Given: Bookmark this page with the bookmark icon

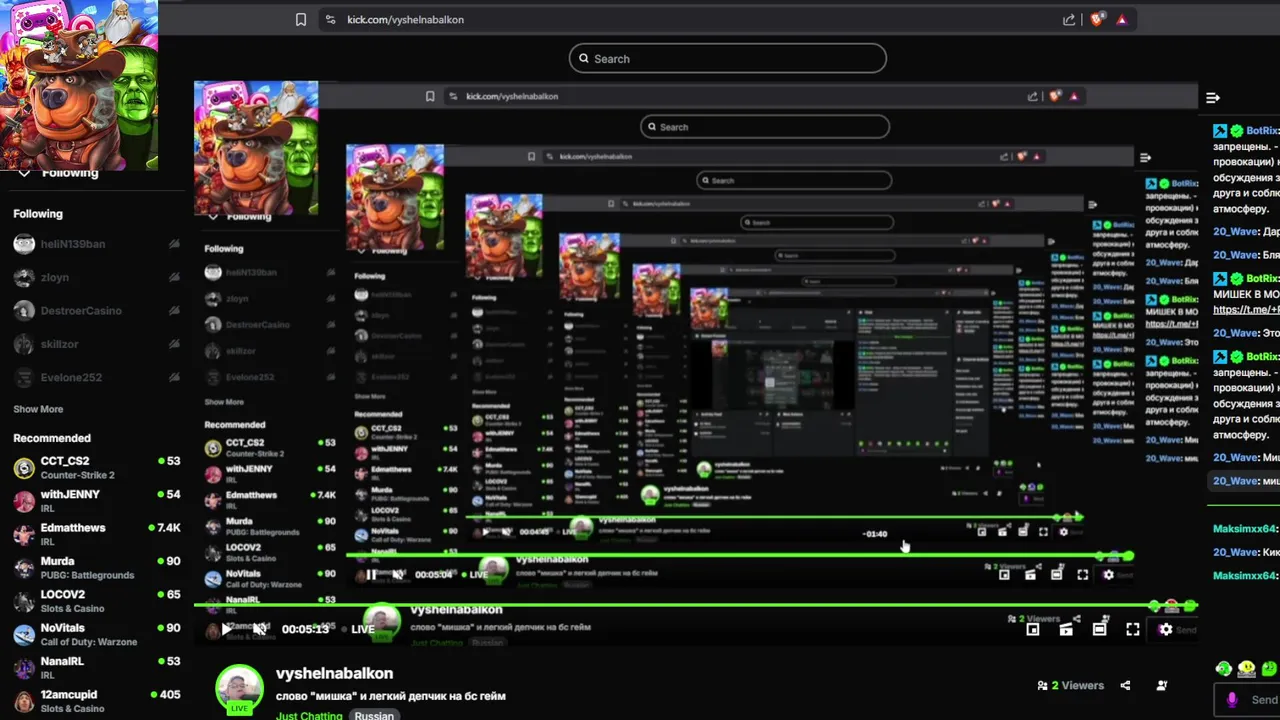Looking at the screenshot, I should [x=301, y=19].
